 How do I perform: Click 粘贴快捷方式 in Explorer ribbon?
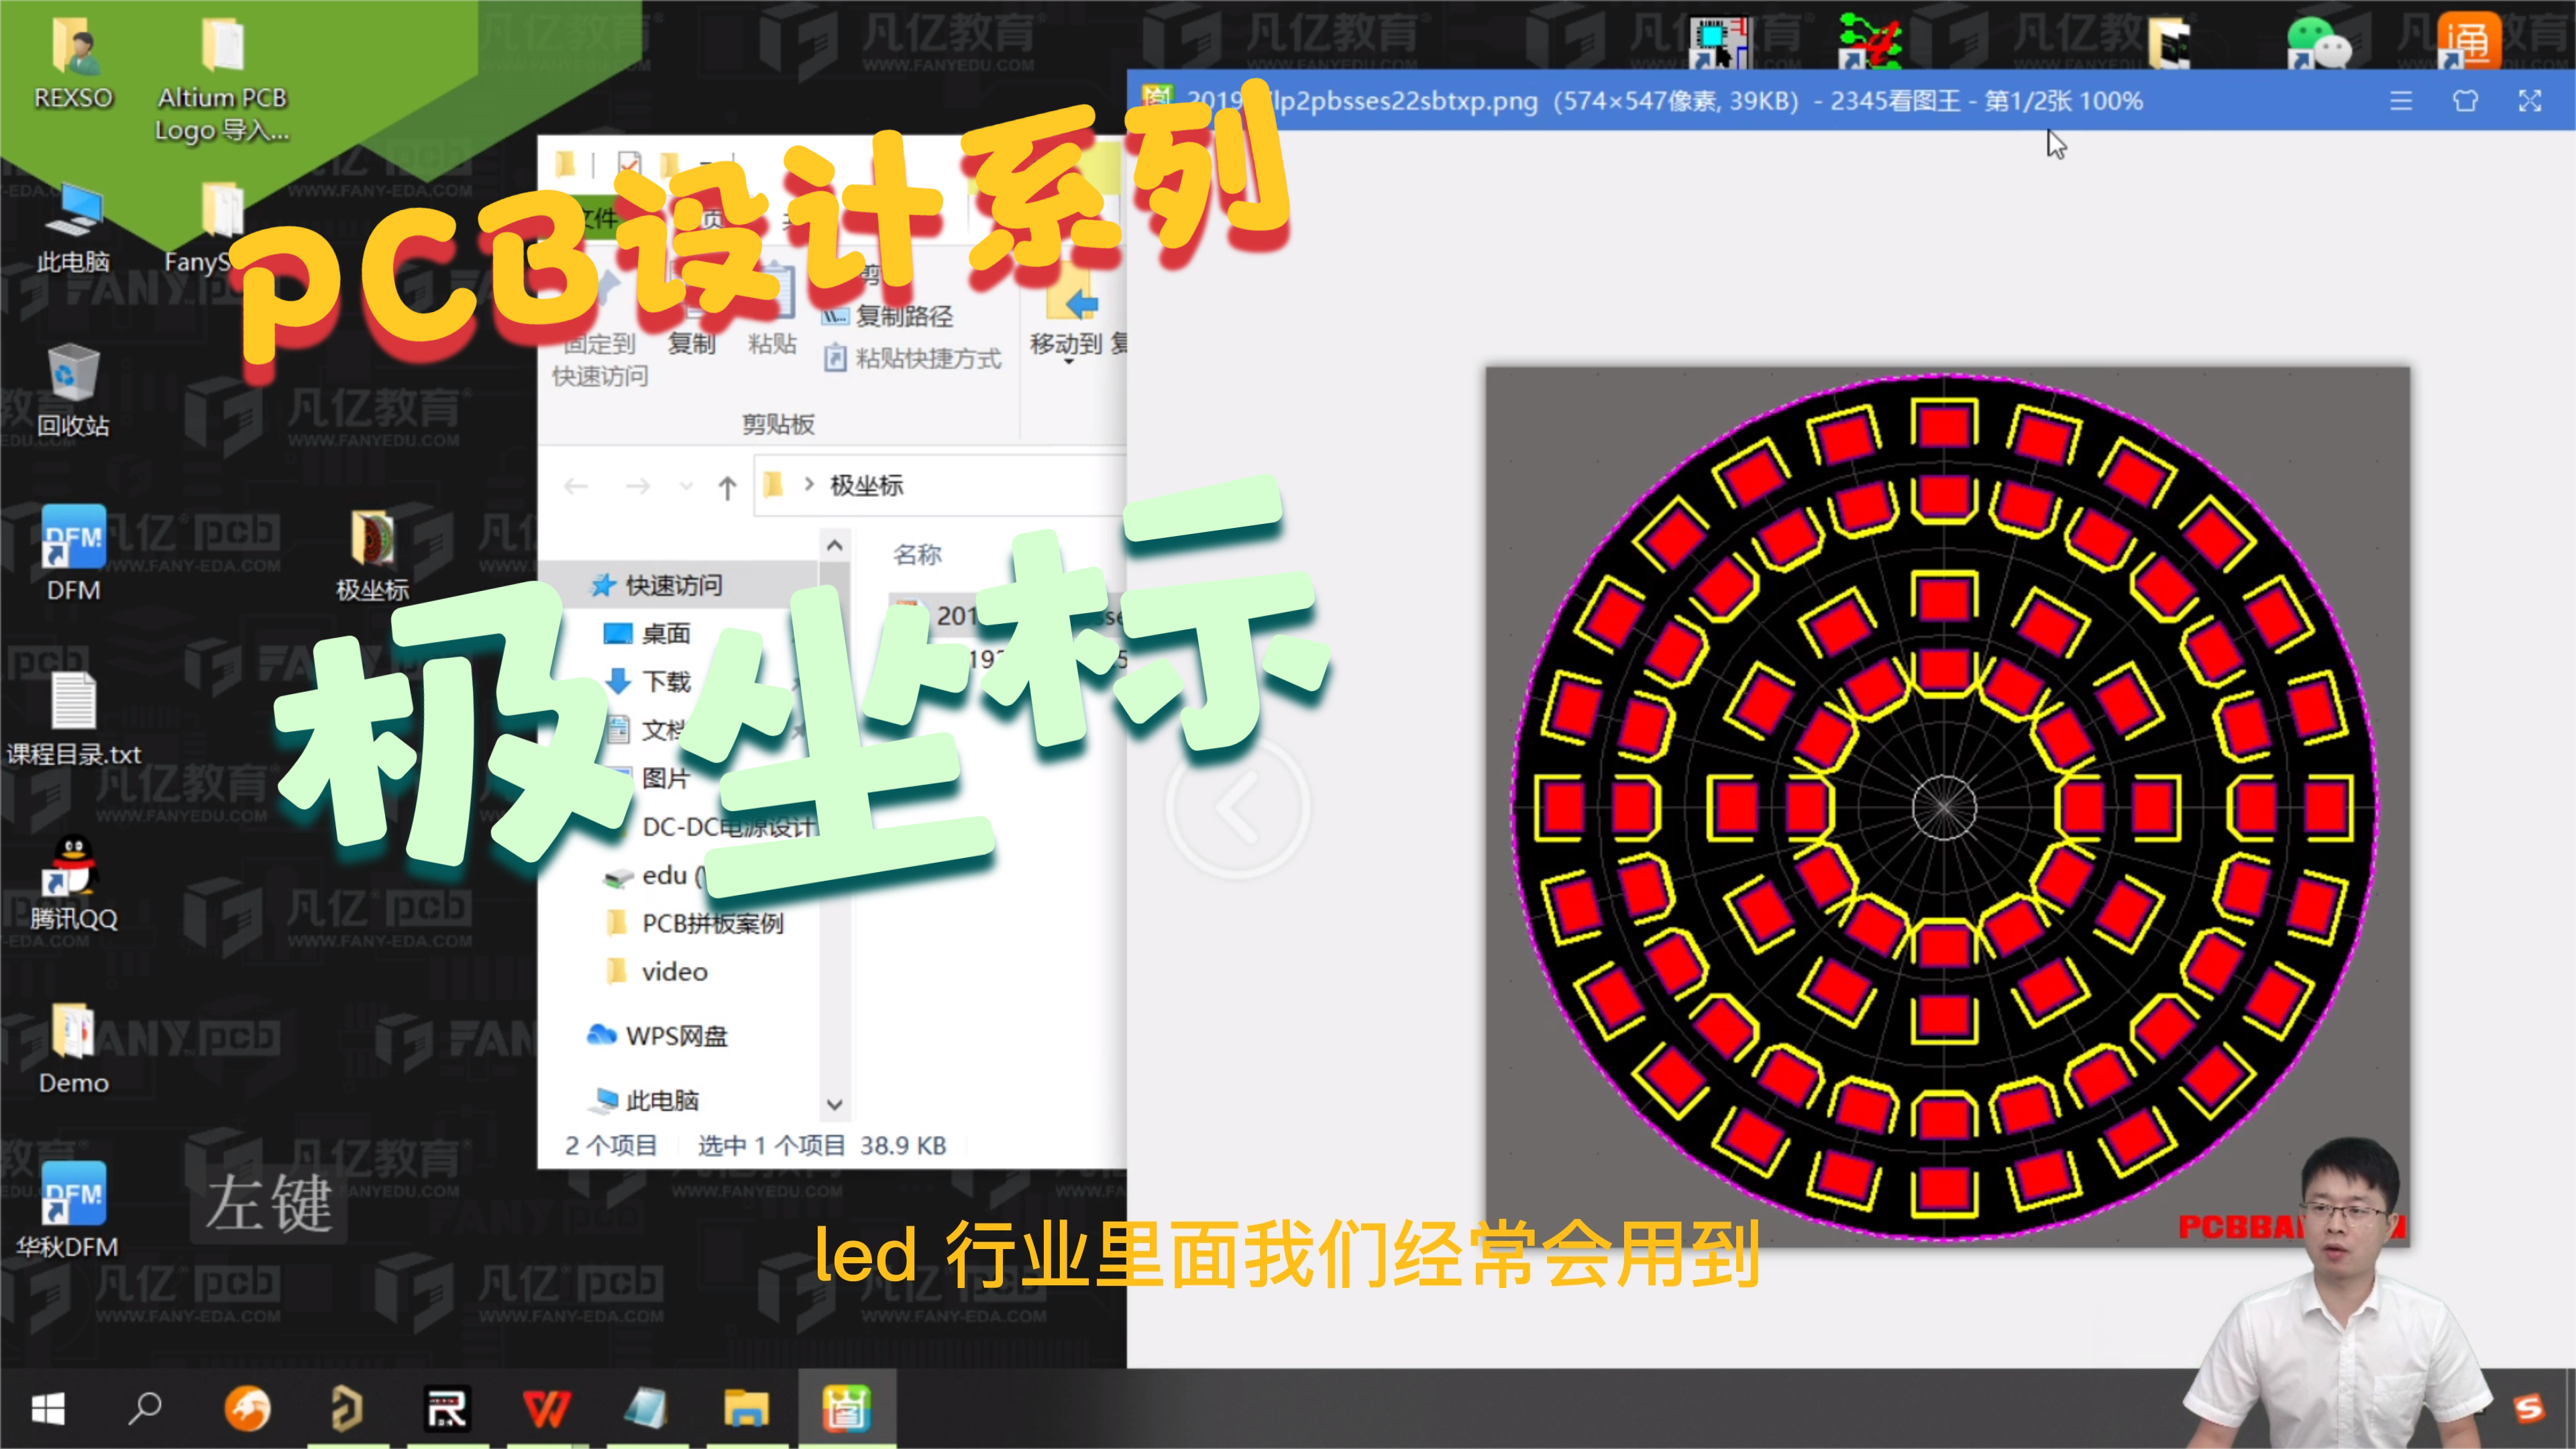coord(912,358)
